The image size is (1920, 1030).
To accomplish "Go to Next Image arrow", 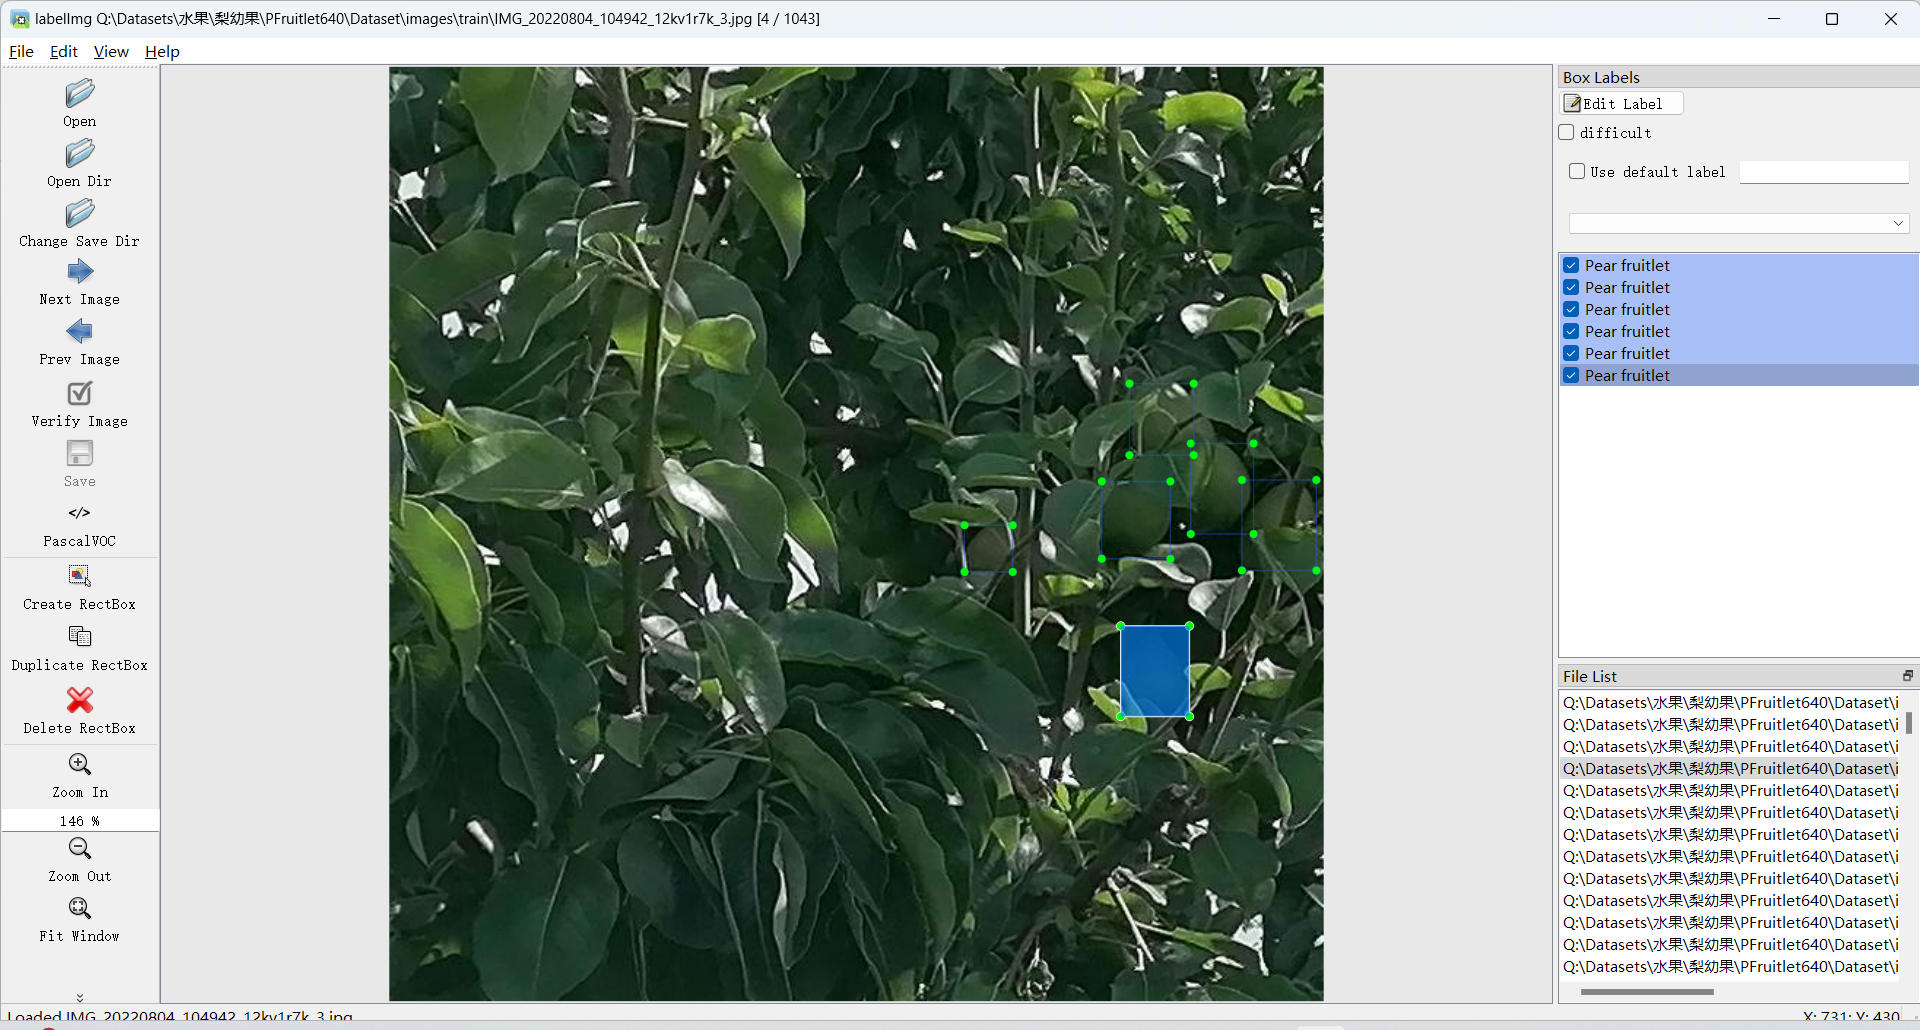I will click(x=80, y=272).
